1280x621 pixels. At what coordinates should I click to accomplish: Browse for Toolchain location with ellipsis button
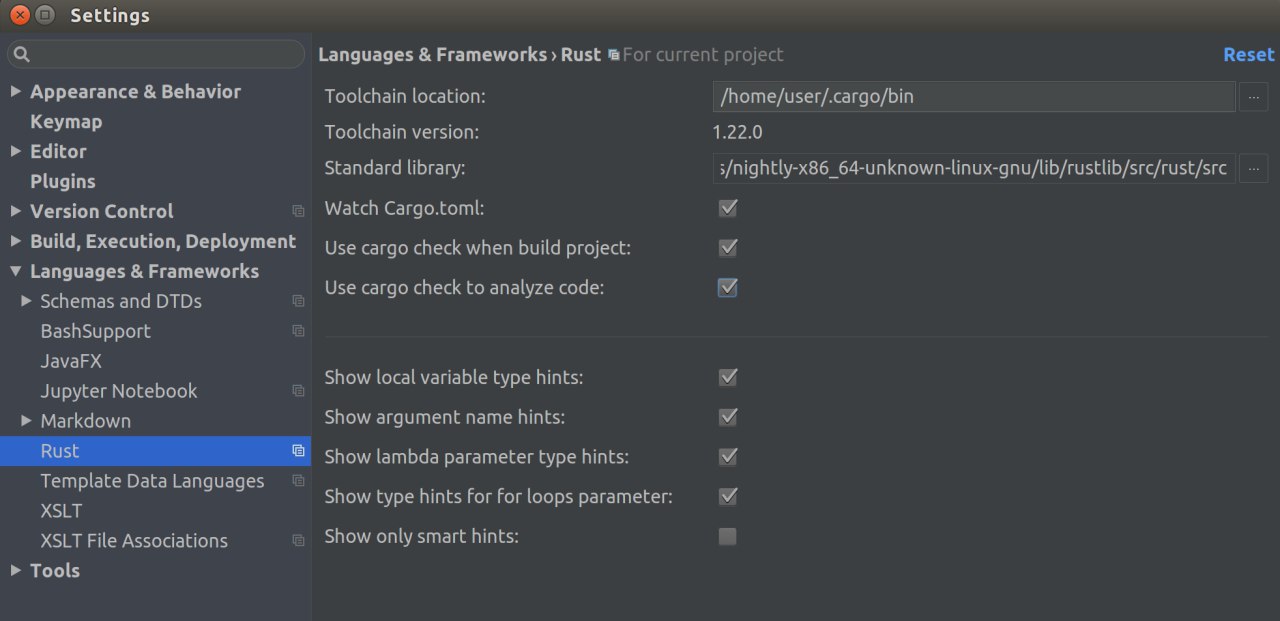1254,97
